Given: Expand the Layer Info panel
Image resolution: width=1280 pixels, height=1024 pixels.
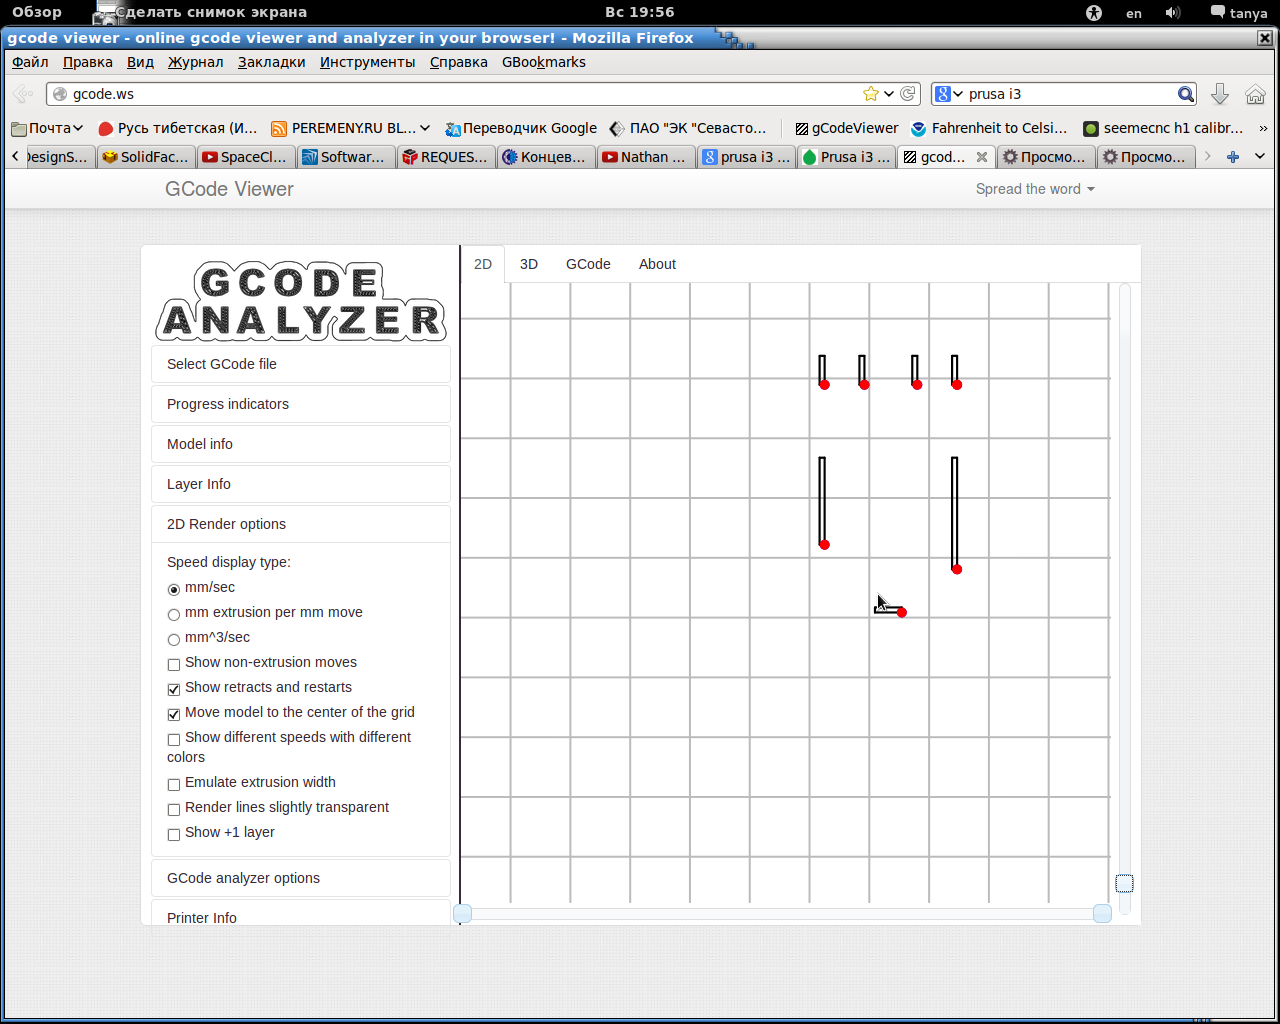Looking at the screenshot, I should click(x=199, y=484).
